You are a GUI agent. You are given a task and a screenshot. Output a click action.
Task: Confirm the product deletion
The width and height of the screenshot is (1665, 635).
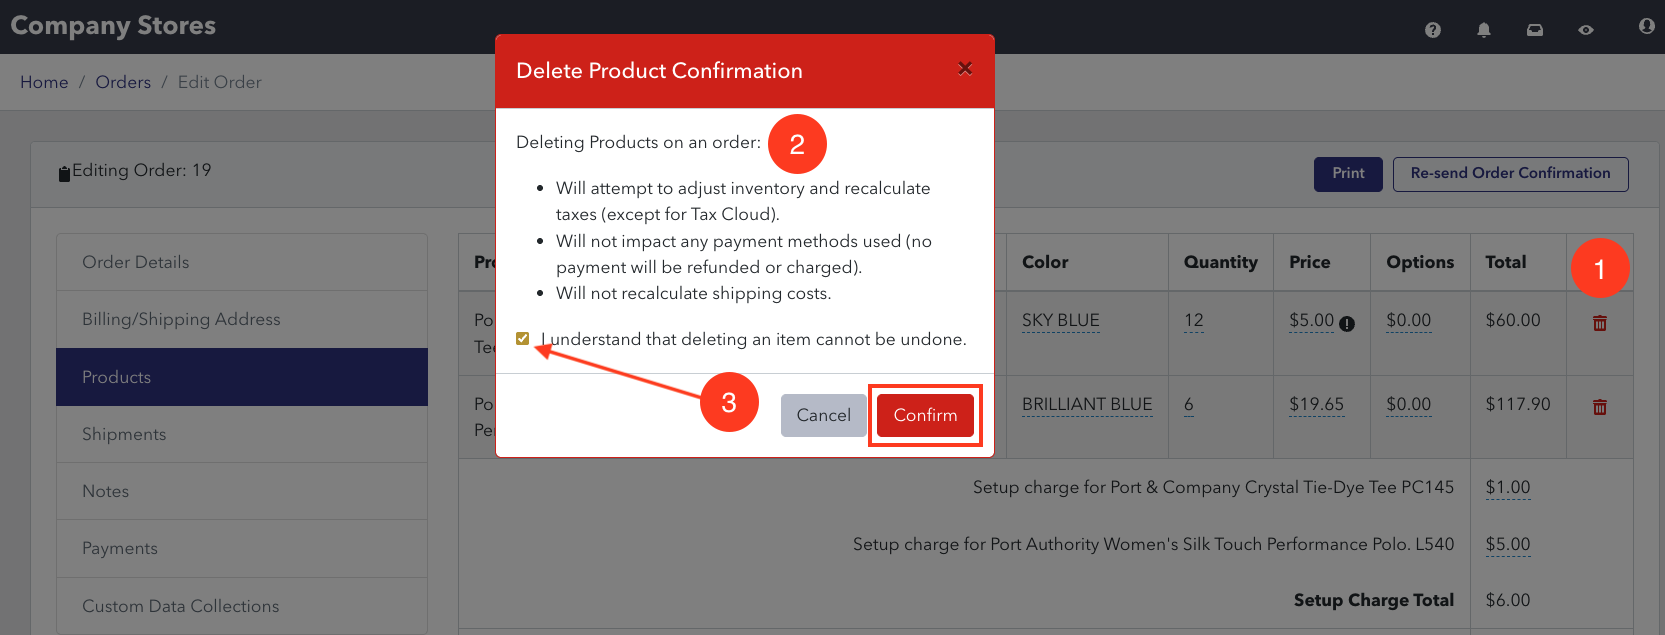(x=925, y=415)
